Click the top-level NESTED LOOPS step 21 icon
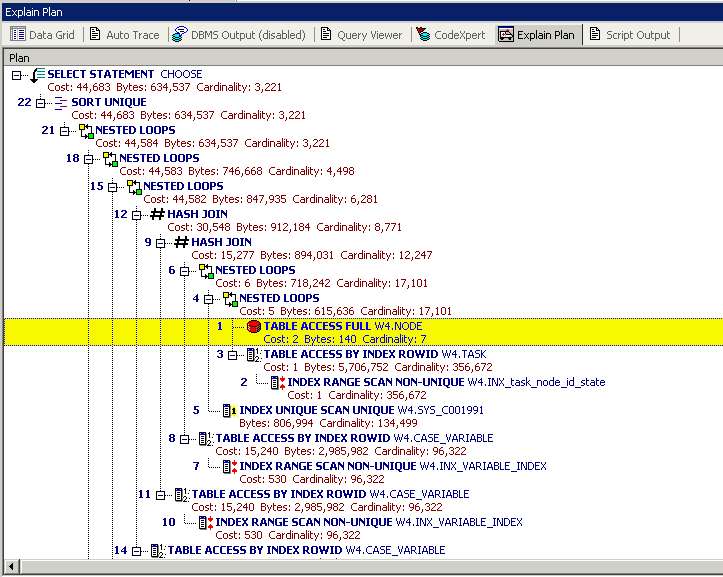This screenshot has width=723, height=577. [85, 130]
